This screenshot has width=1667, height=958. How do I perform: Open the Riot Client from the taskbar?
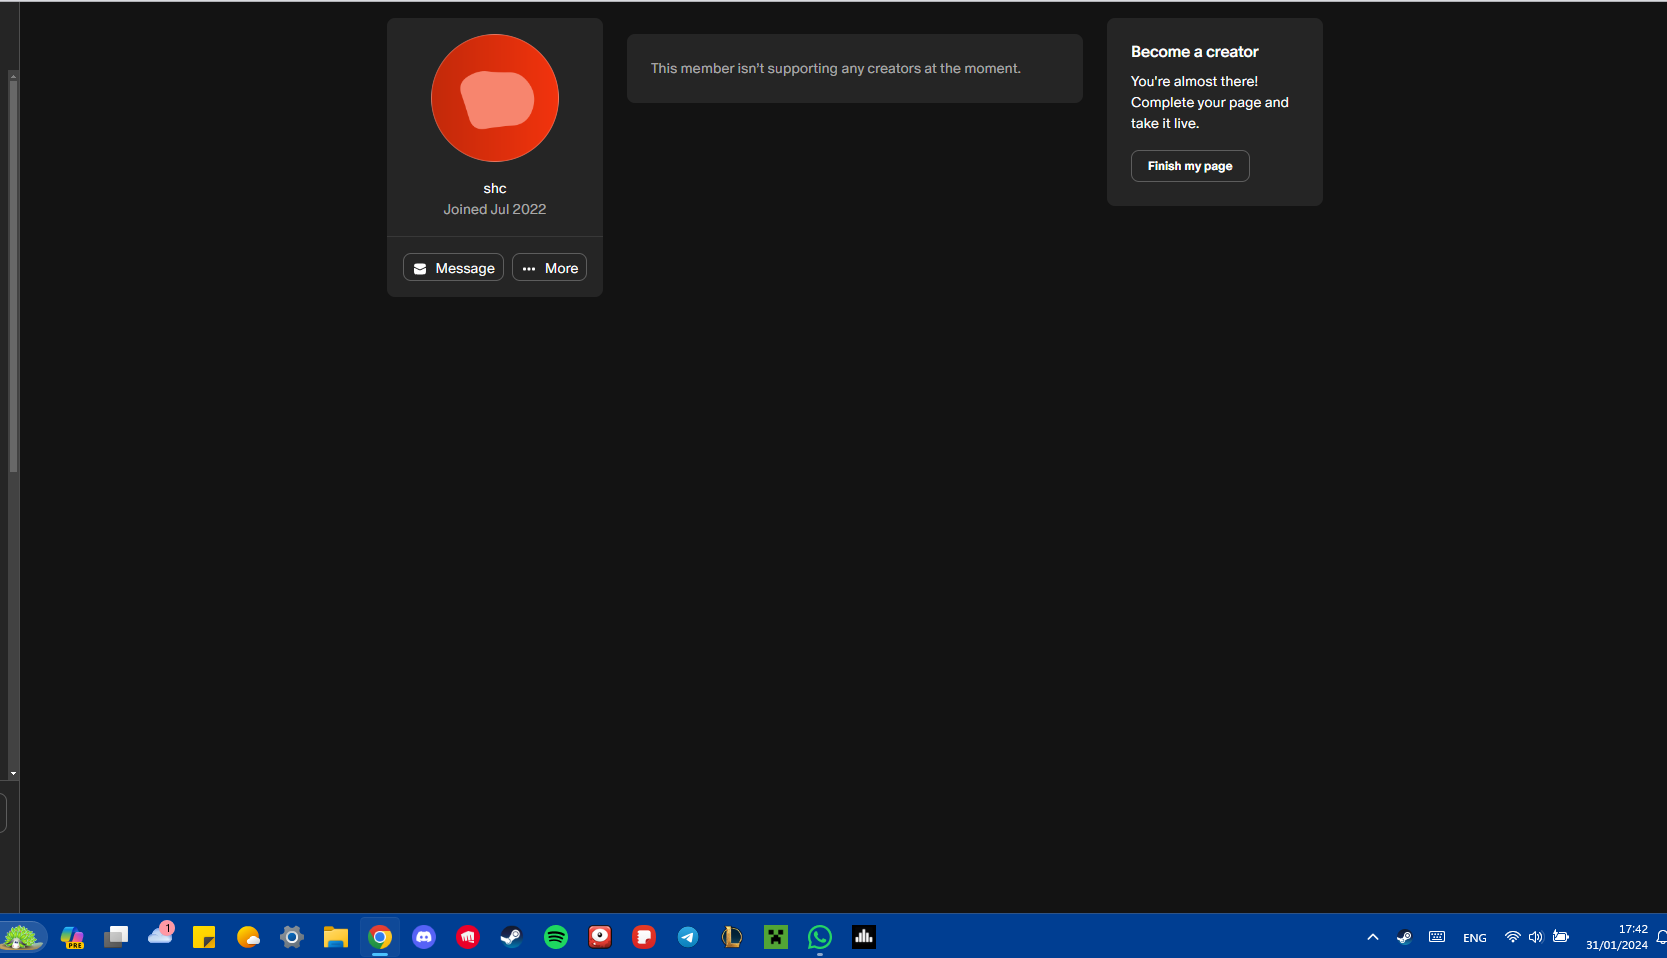[468, 937]
